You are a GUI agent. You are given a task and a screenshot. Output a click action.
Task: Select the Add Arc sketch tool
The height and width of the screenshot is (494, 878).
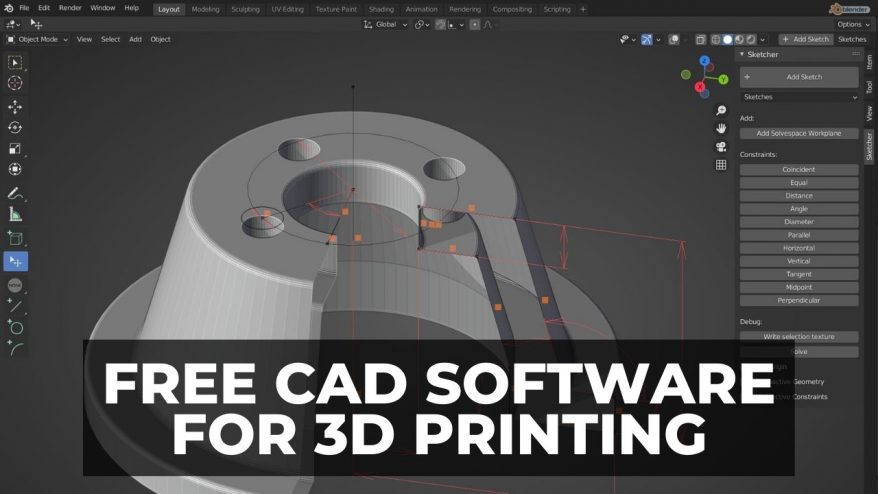click(15, 348)
